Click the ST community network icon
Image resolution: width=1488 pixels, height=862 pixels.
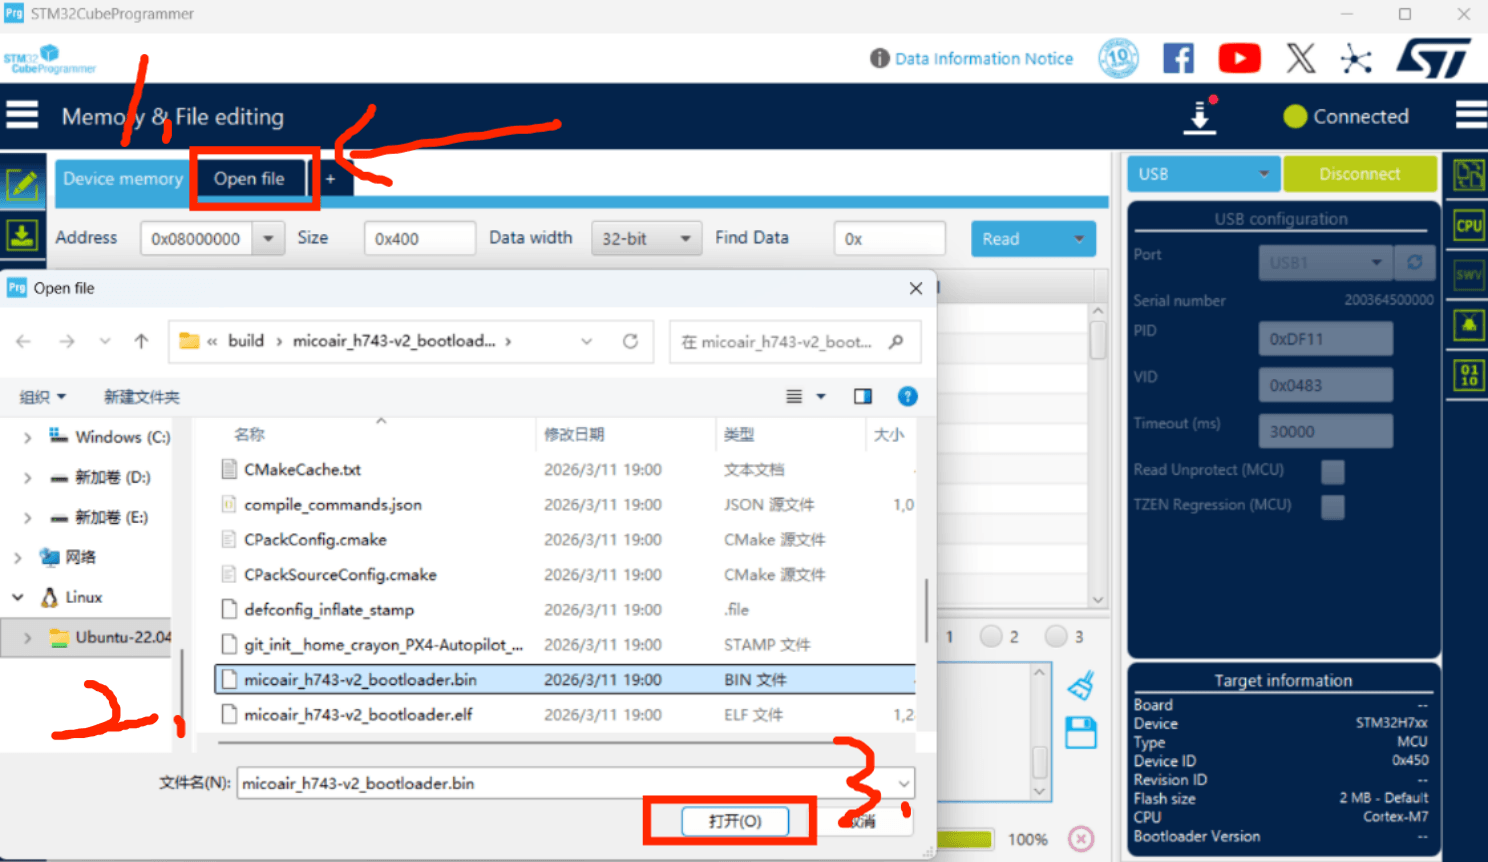coord(1356,58)
